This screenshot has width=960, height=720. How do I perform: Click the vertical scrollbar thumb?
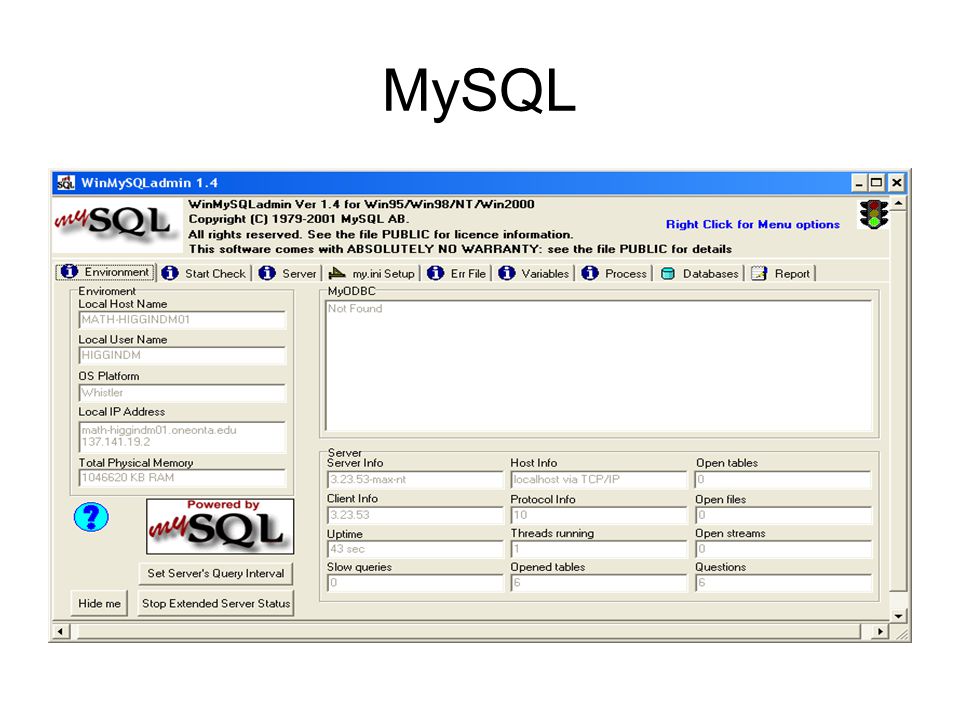tap(898, 401)
